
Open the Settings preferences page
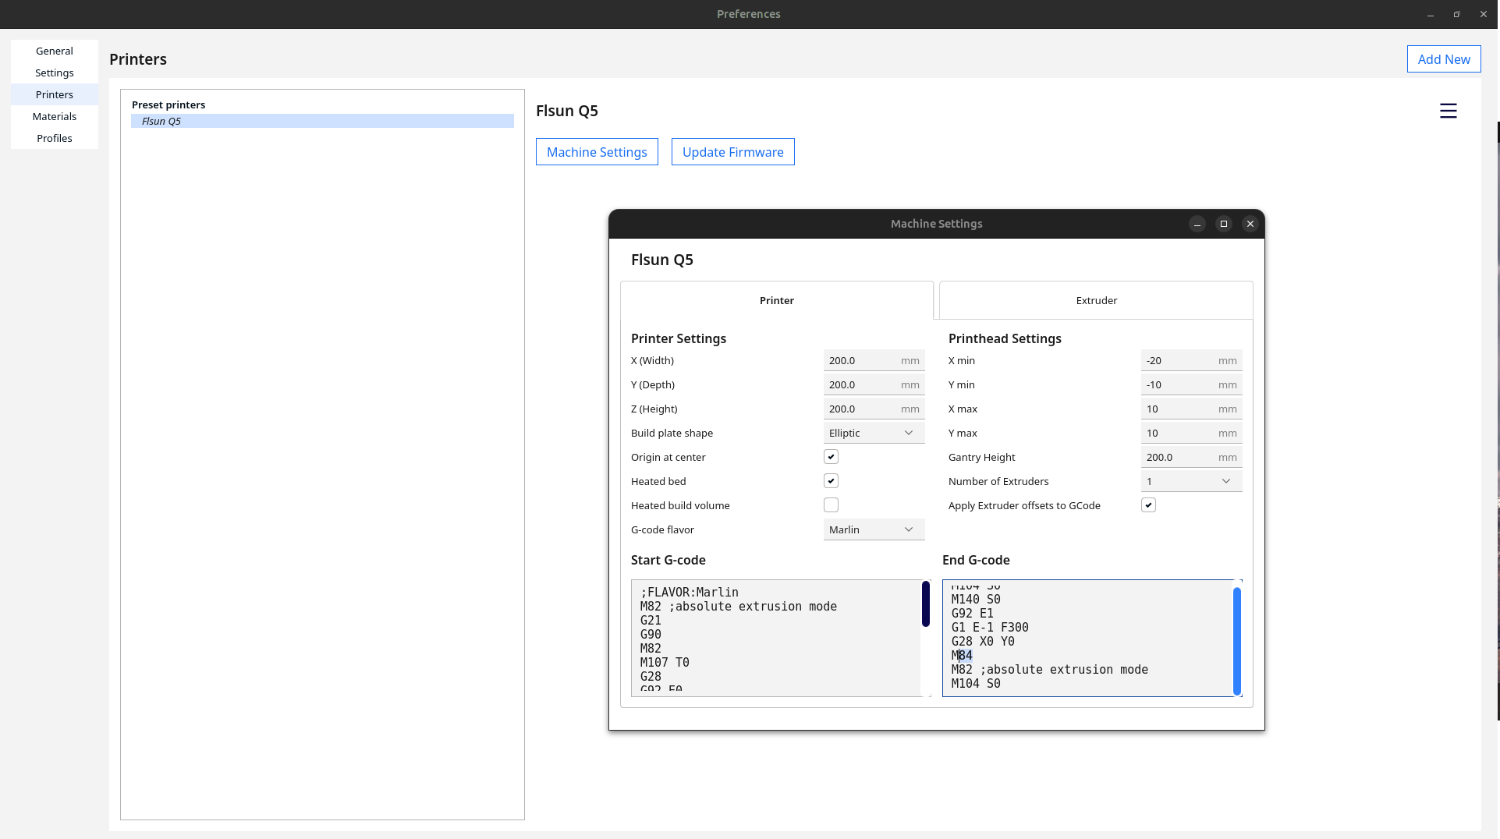(54, 73)
